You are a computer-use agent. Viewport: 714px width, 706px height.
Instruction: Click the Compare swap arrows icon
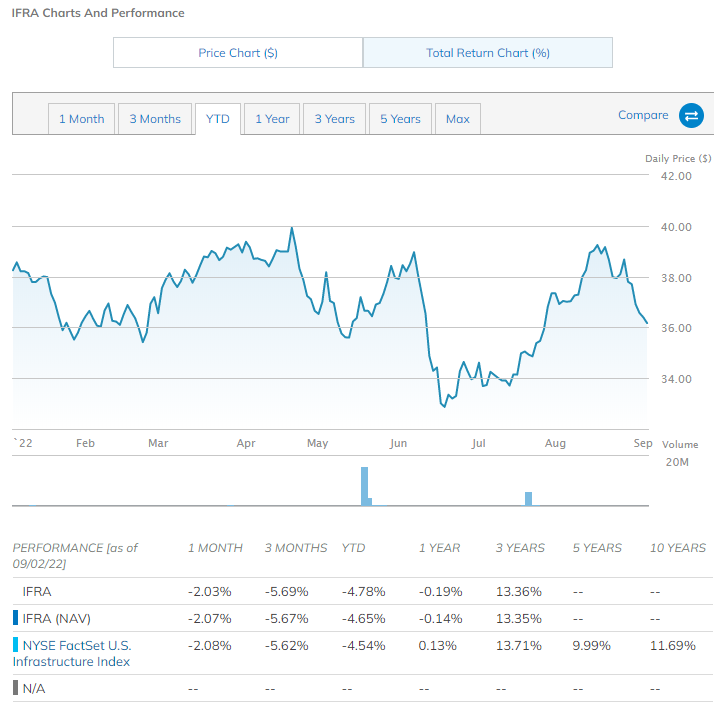coord(691,116)
